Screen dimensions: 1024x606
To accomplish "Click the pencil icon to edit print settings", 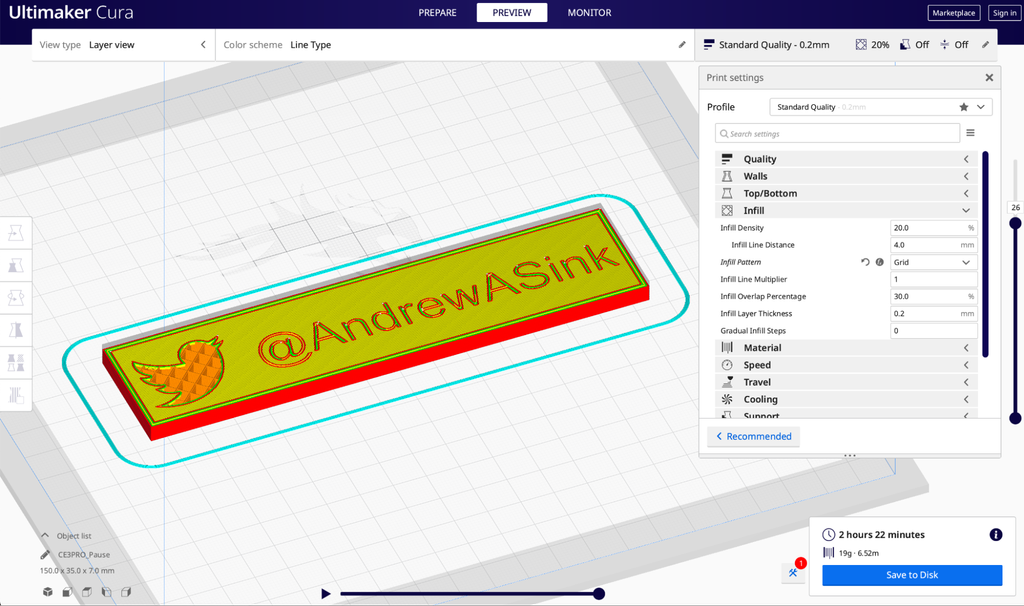I will (985, 44).
